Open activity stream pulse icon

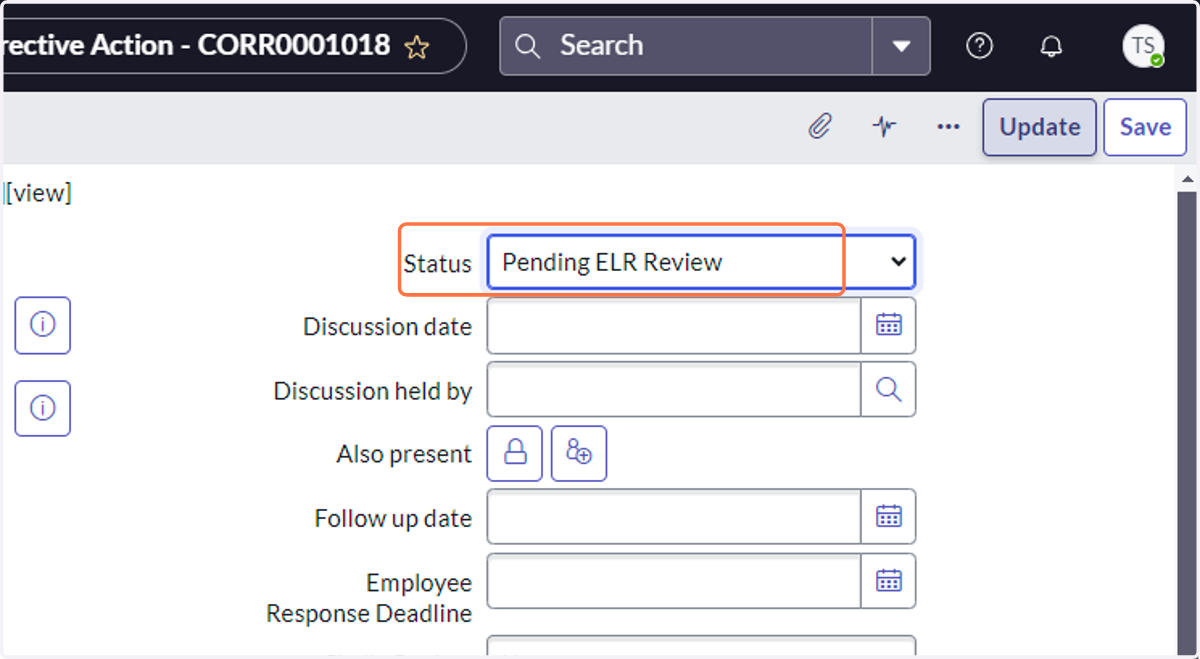click(x=884, y=127)
